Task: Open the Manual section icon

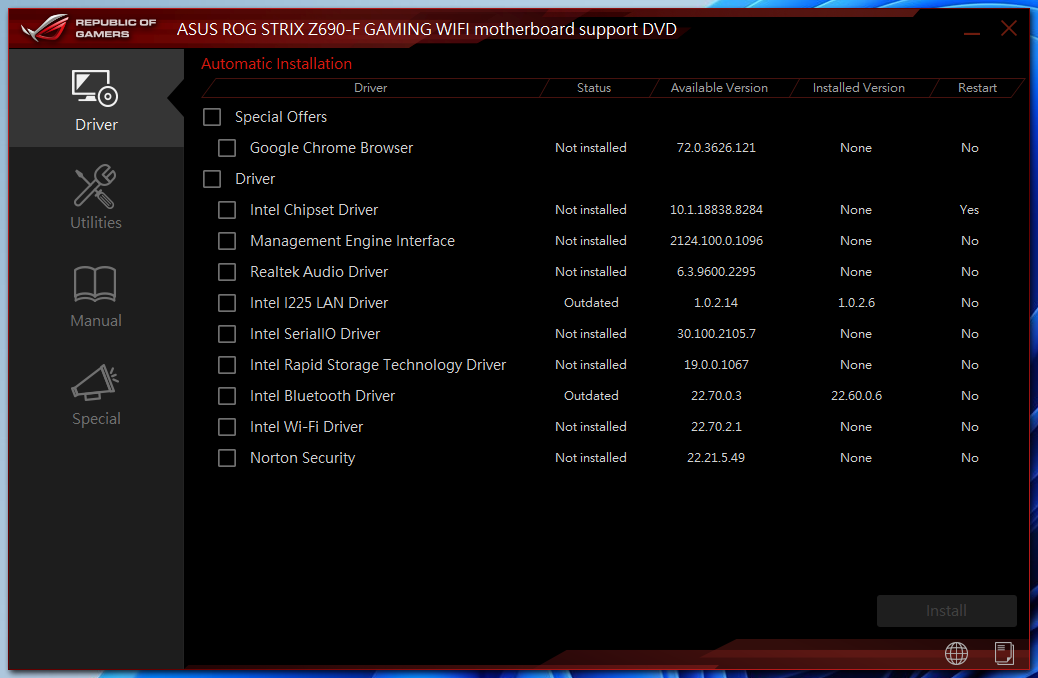Action: (x=95, y=293)
